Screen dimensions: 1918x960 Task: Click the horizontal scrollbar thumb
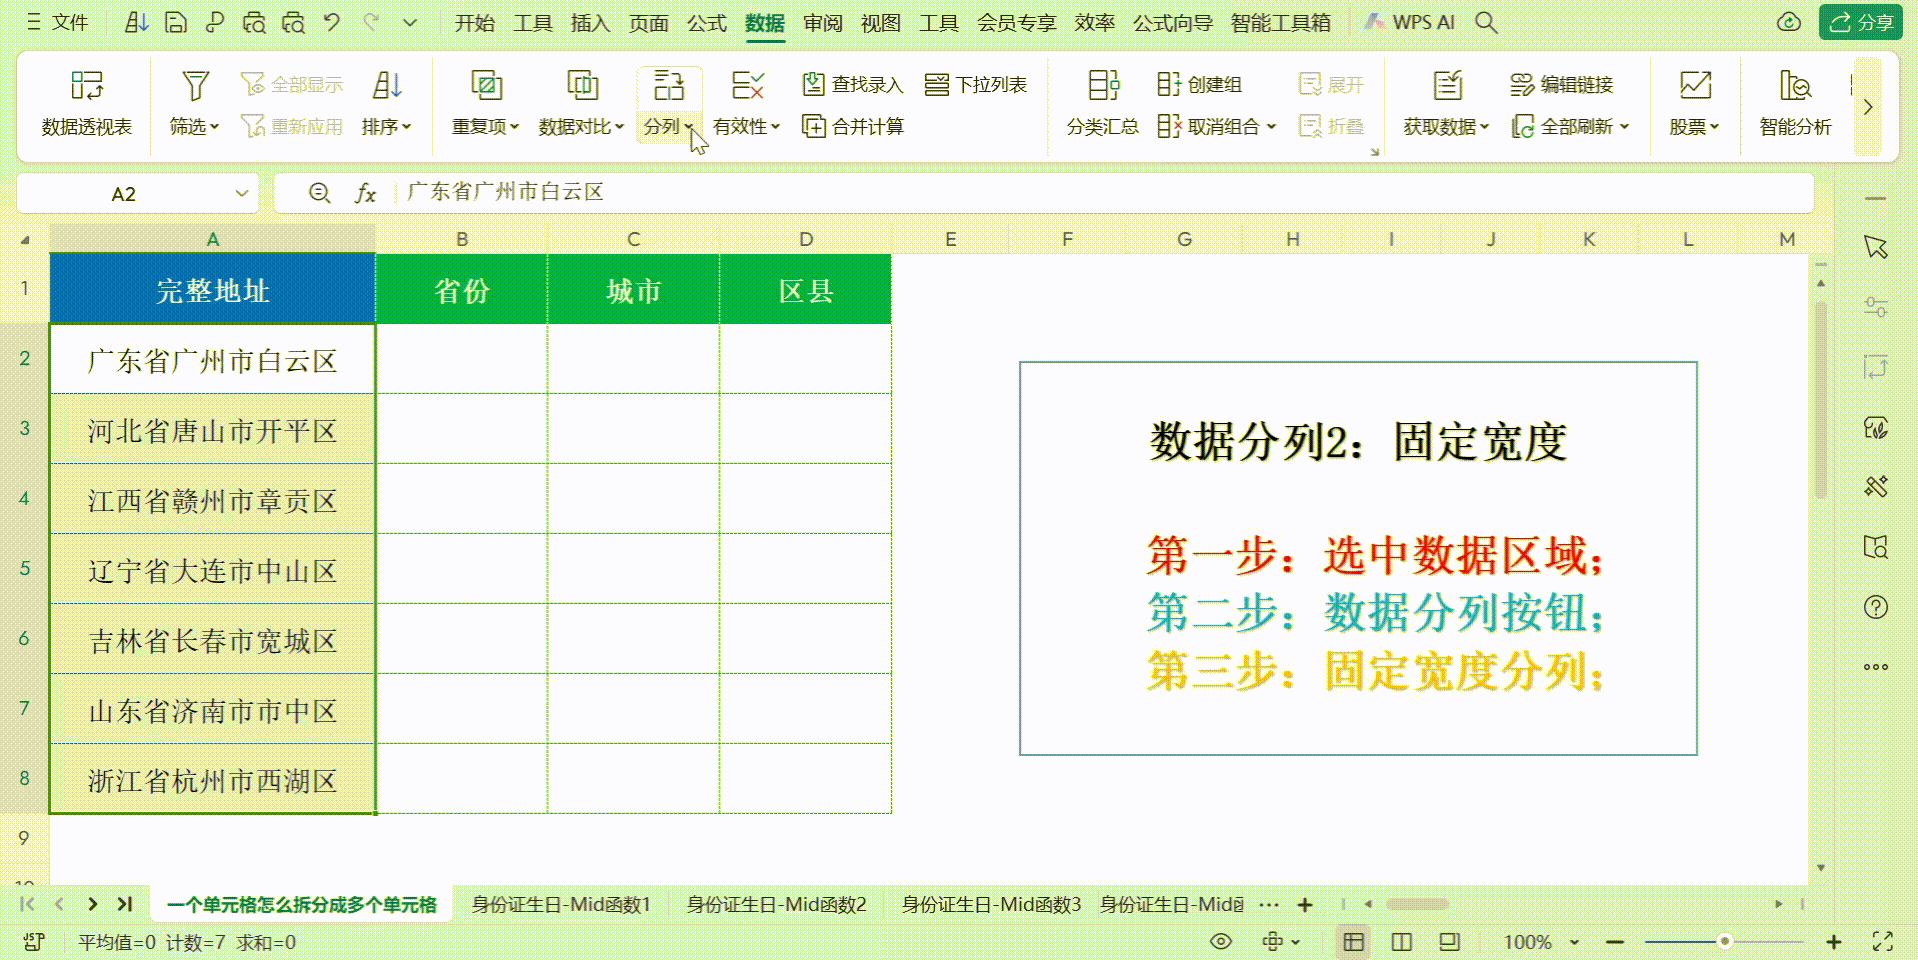point(1417,904)
